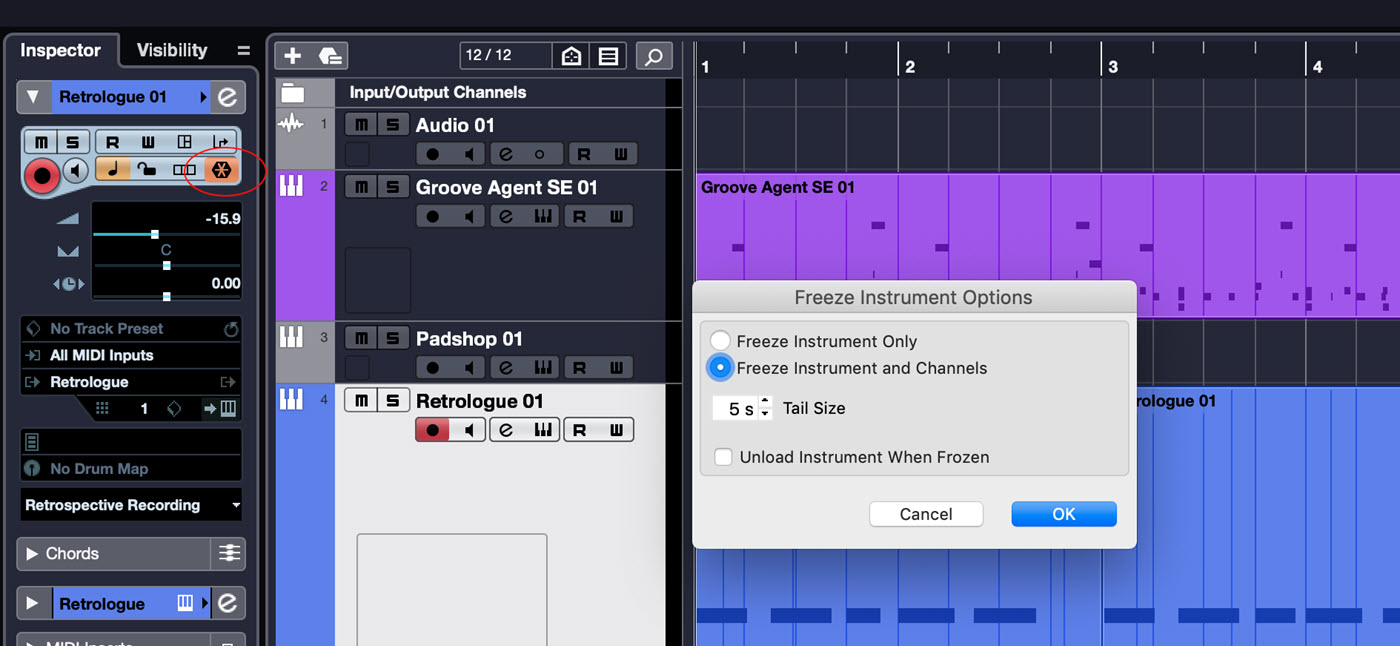Cancel the Freeze Instrument Options dialog
Image resolution: width=1400 pixels, height=646 pixels.
tap(925, 514)
